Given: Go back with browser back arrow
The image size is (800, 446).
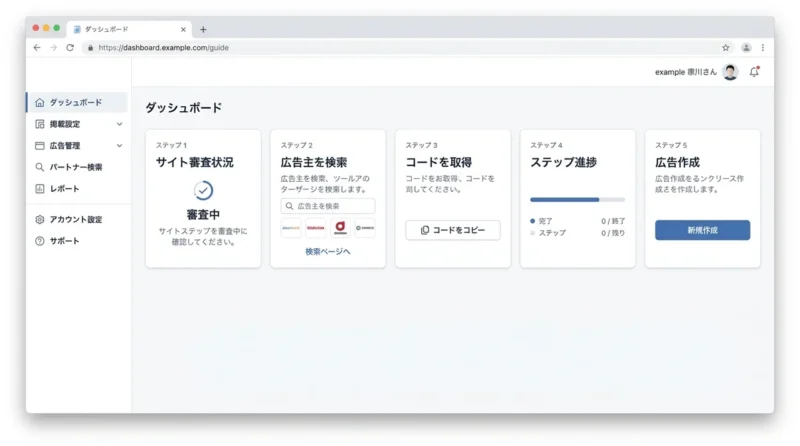Looking at the screenshot, I should 37,47.
